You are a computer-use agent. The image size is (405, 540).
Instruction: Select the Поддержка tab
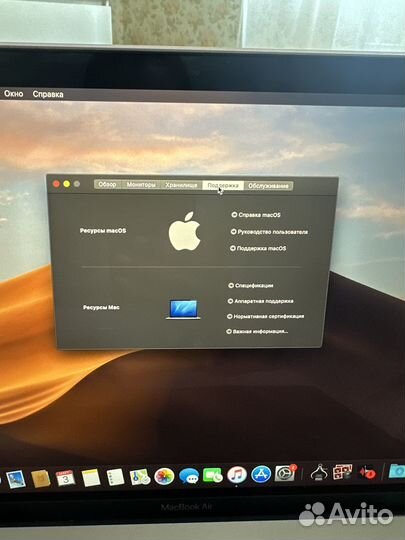tap(223, 185)
